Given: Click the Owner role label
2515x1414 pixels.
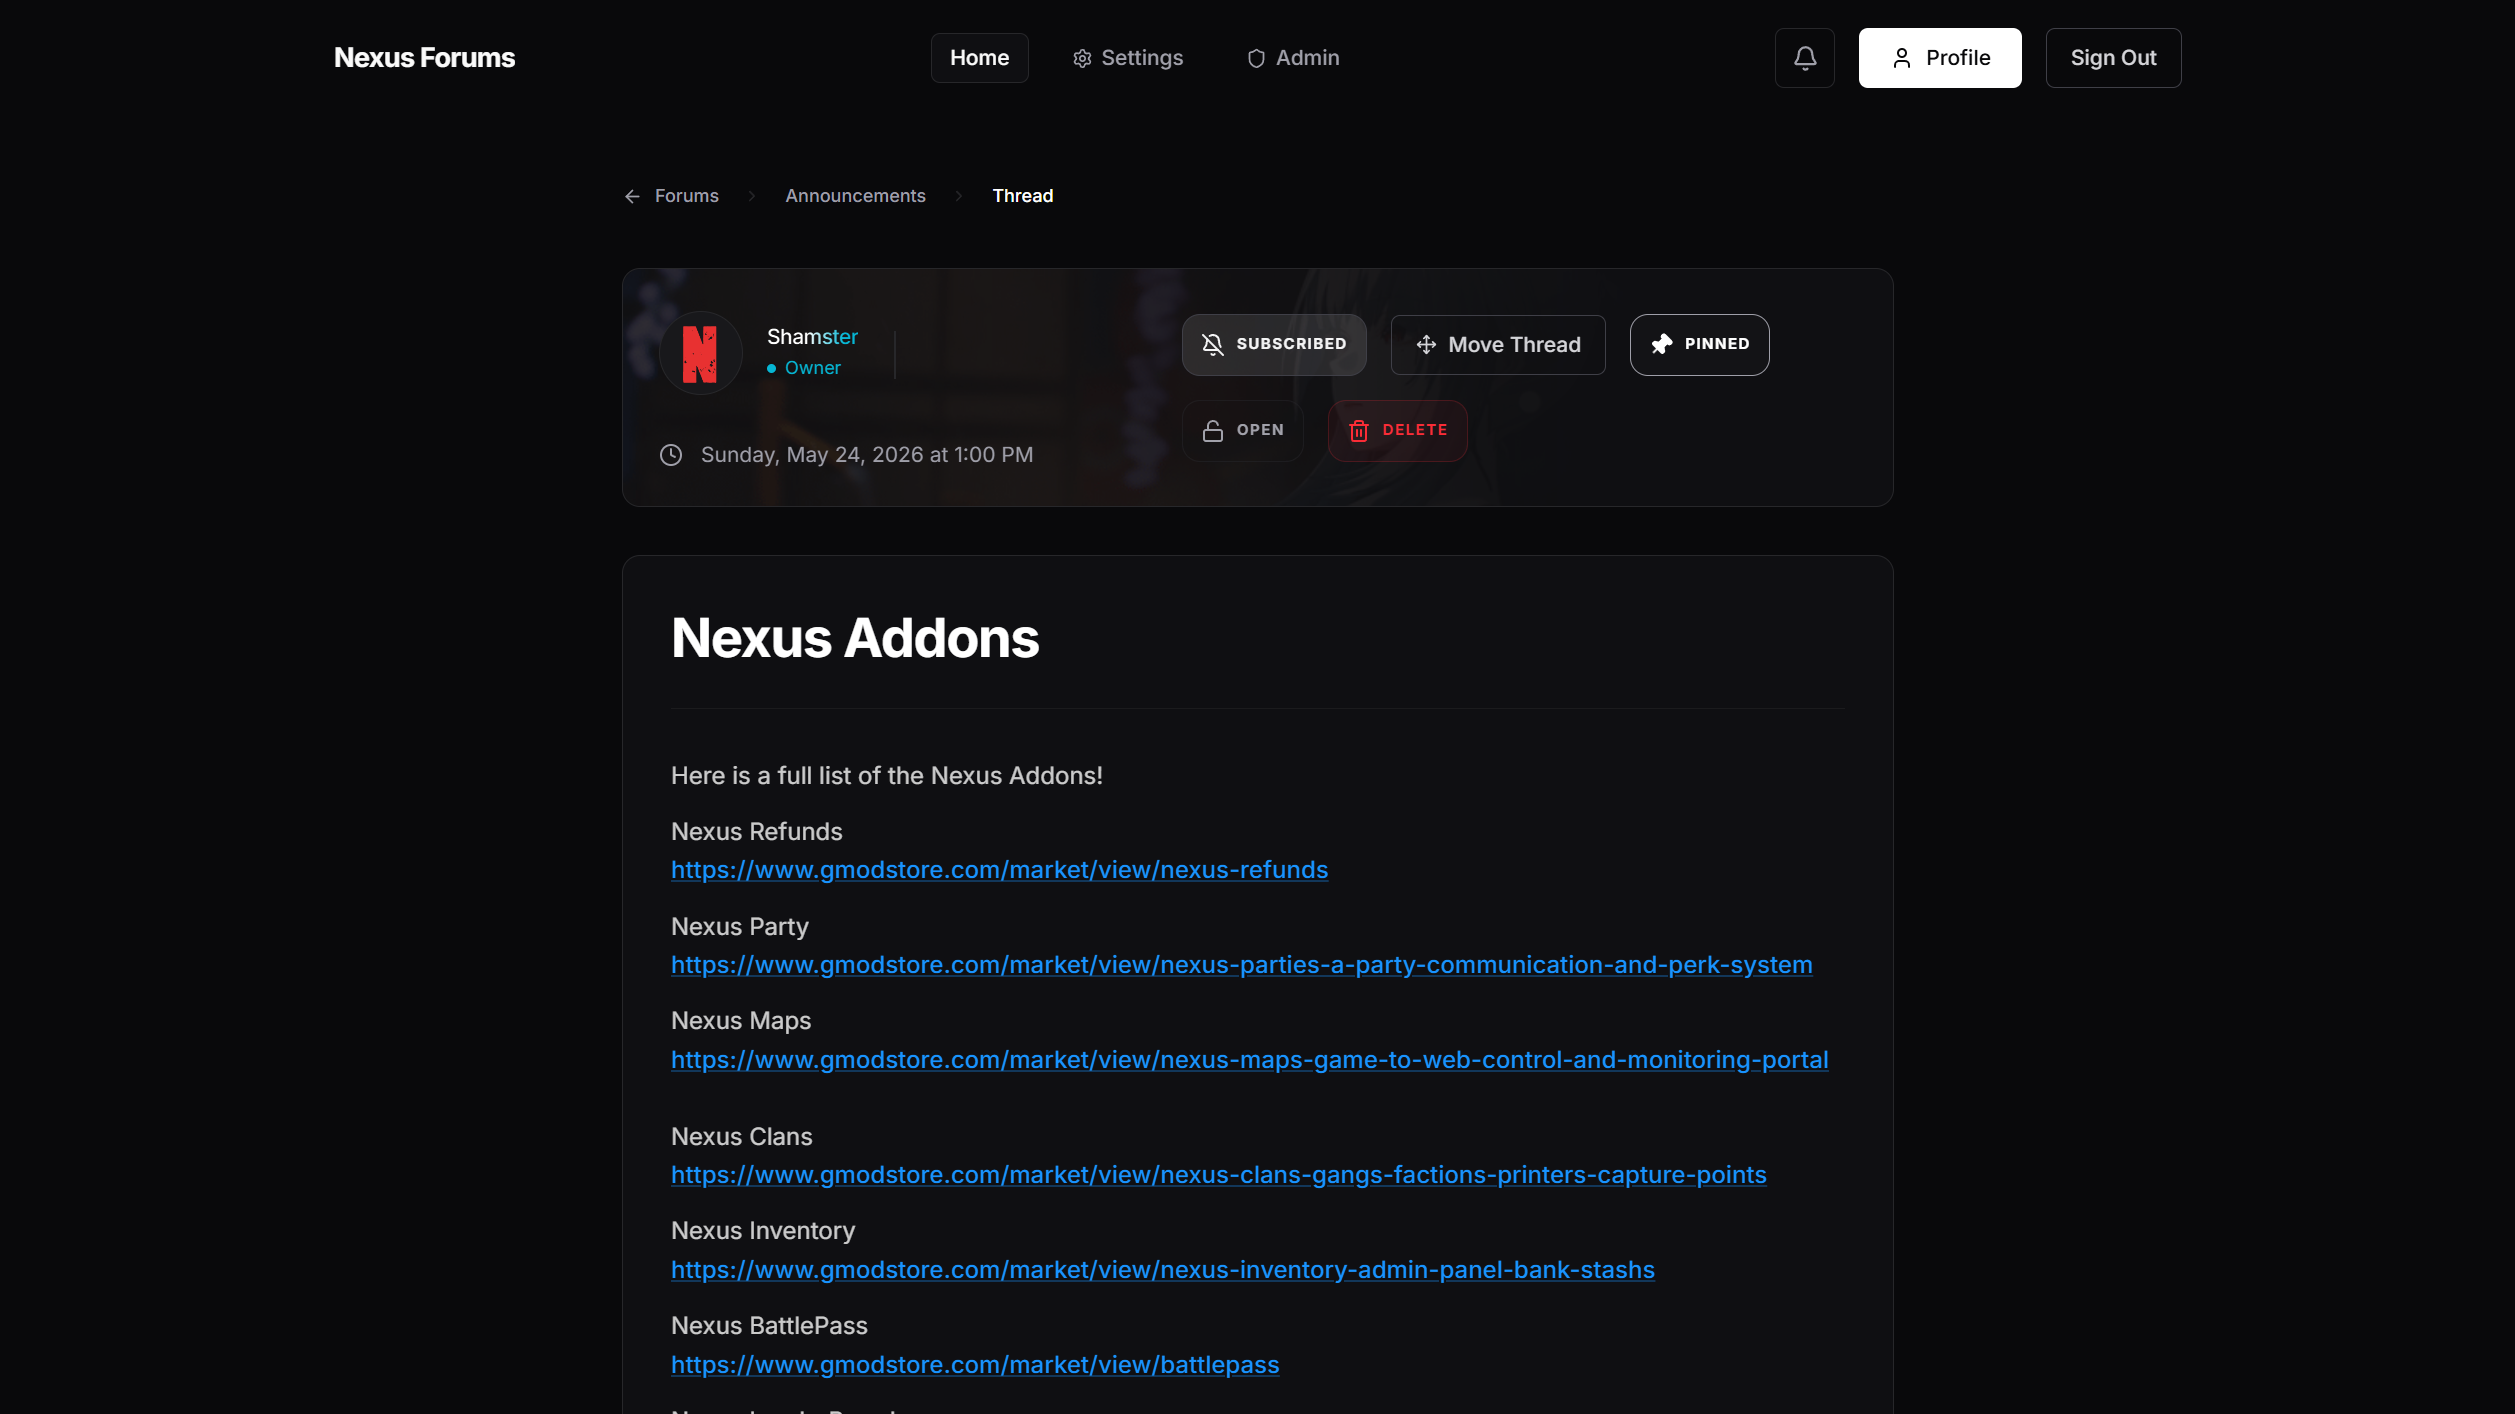Looking at the screenshot, I should 812,368.
